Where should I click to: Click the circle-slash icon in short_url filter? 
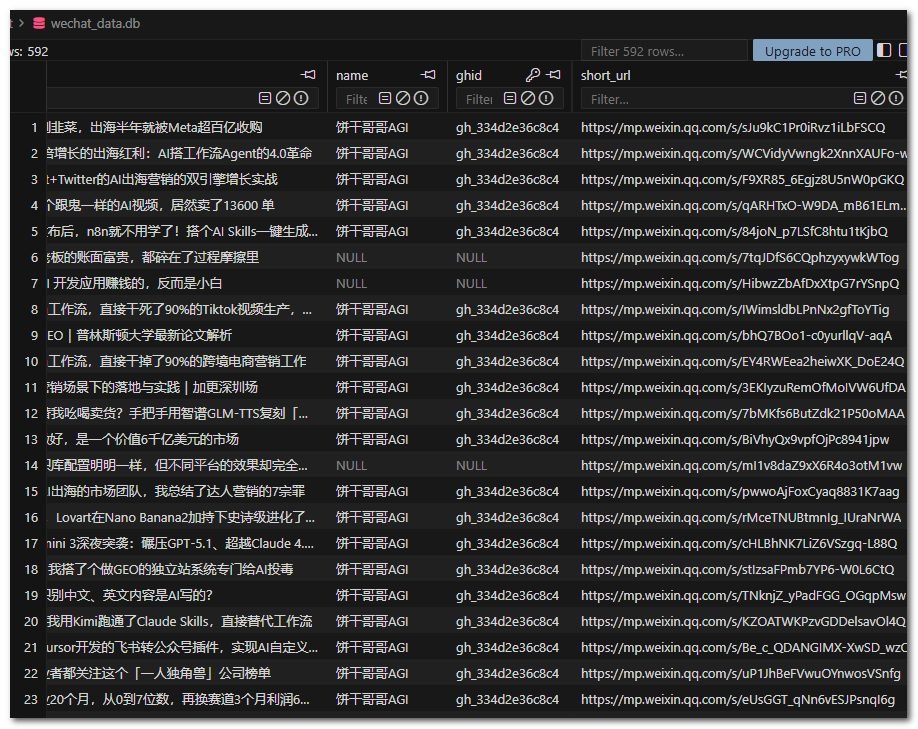click(878, 98)
